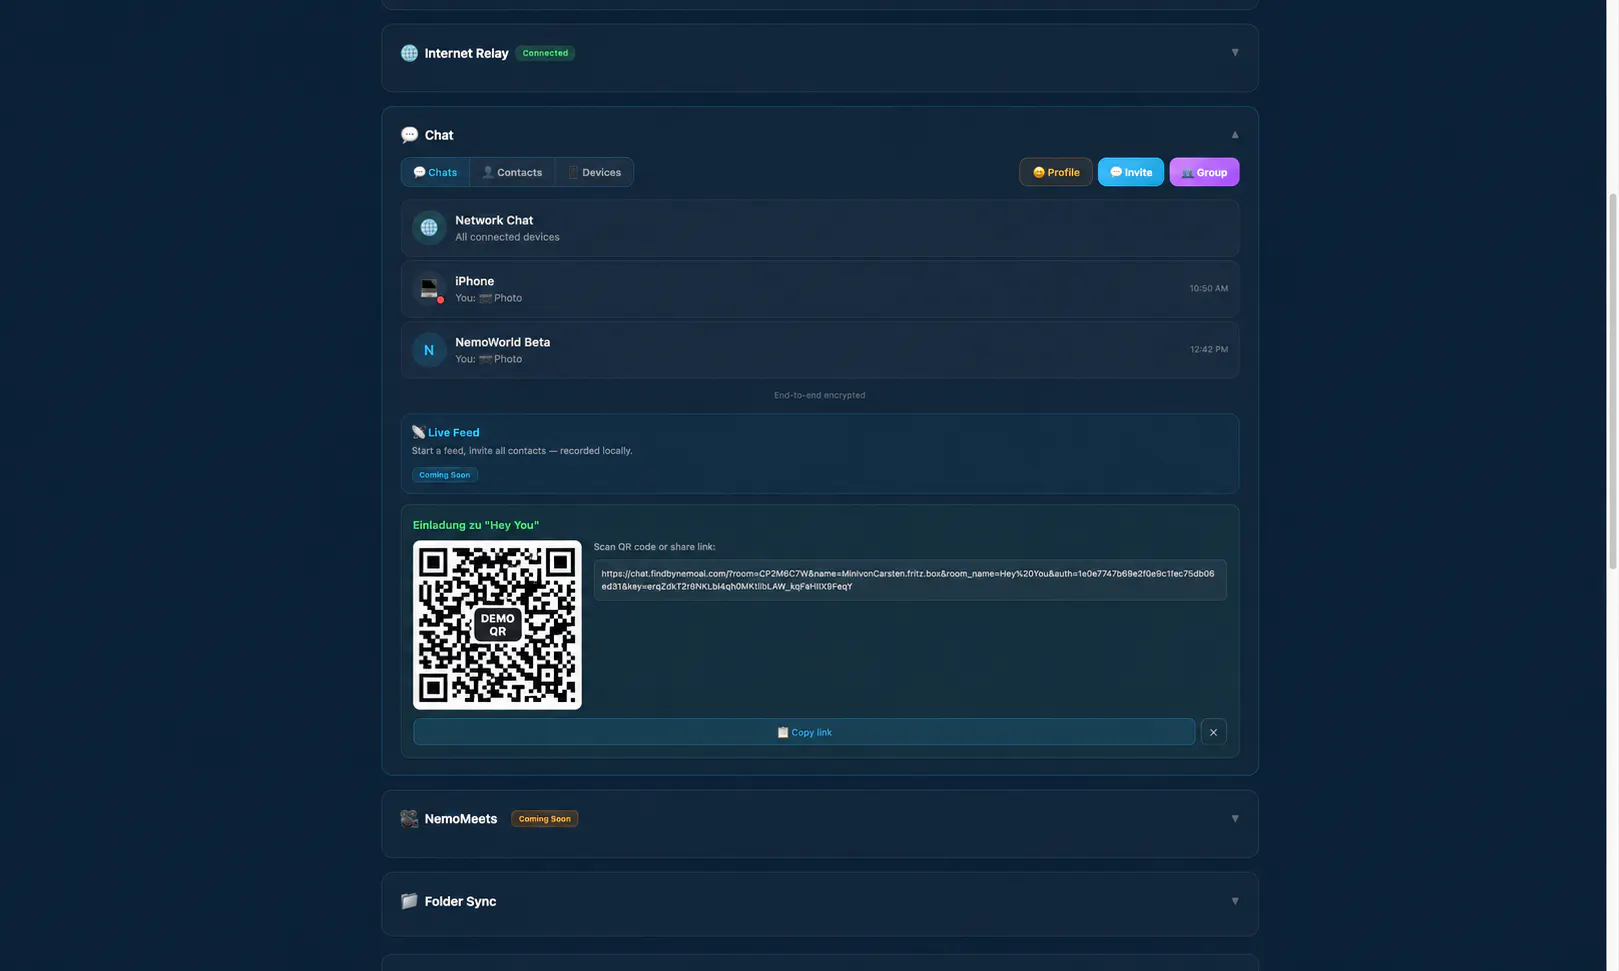Click the NemoMeets 'Coming Soon' badge
Screen dimensions: 1619x971
click(545, 819)
